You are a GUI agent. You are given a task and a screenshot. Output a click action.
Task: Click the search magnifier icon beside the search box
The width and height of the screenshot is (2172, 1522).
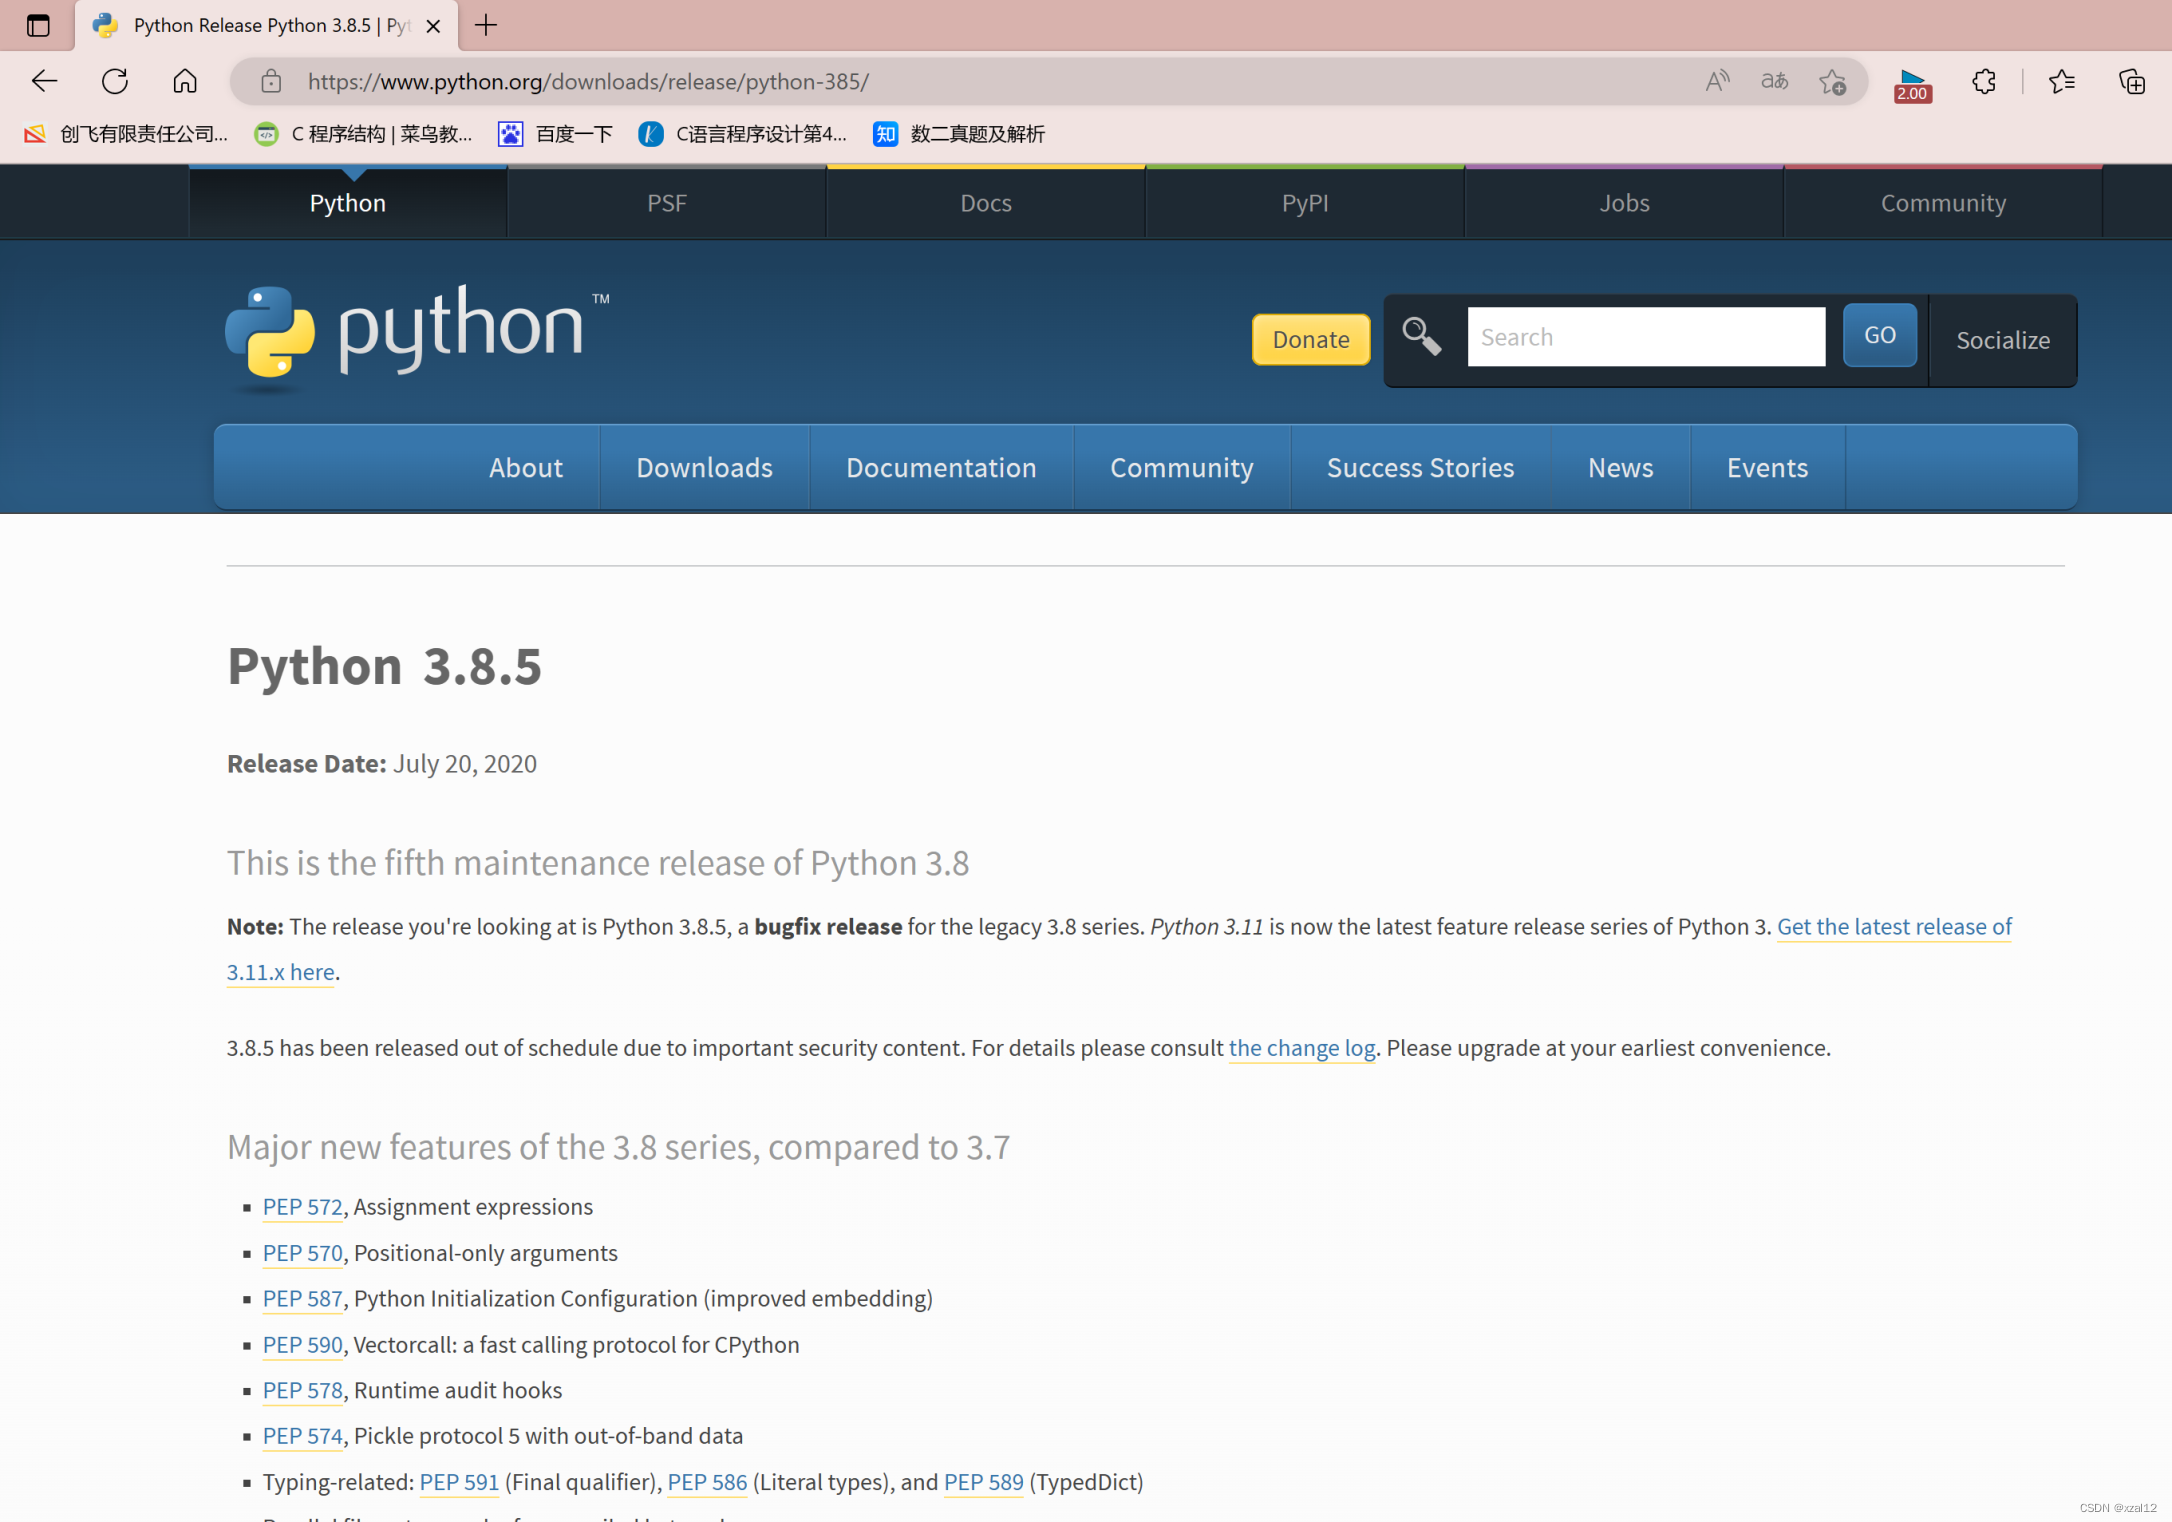point(1421,337)
